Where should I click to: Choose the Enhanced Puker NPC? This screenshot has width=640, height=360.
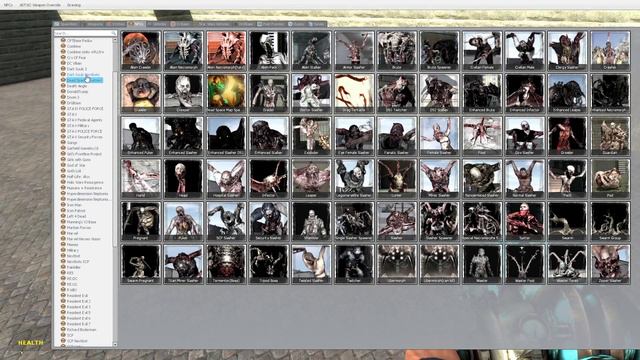[141, 136]
